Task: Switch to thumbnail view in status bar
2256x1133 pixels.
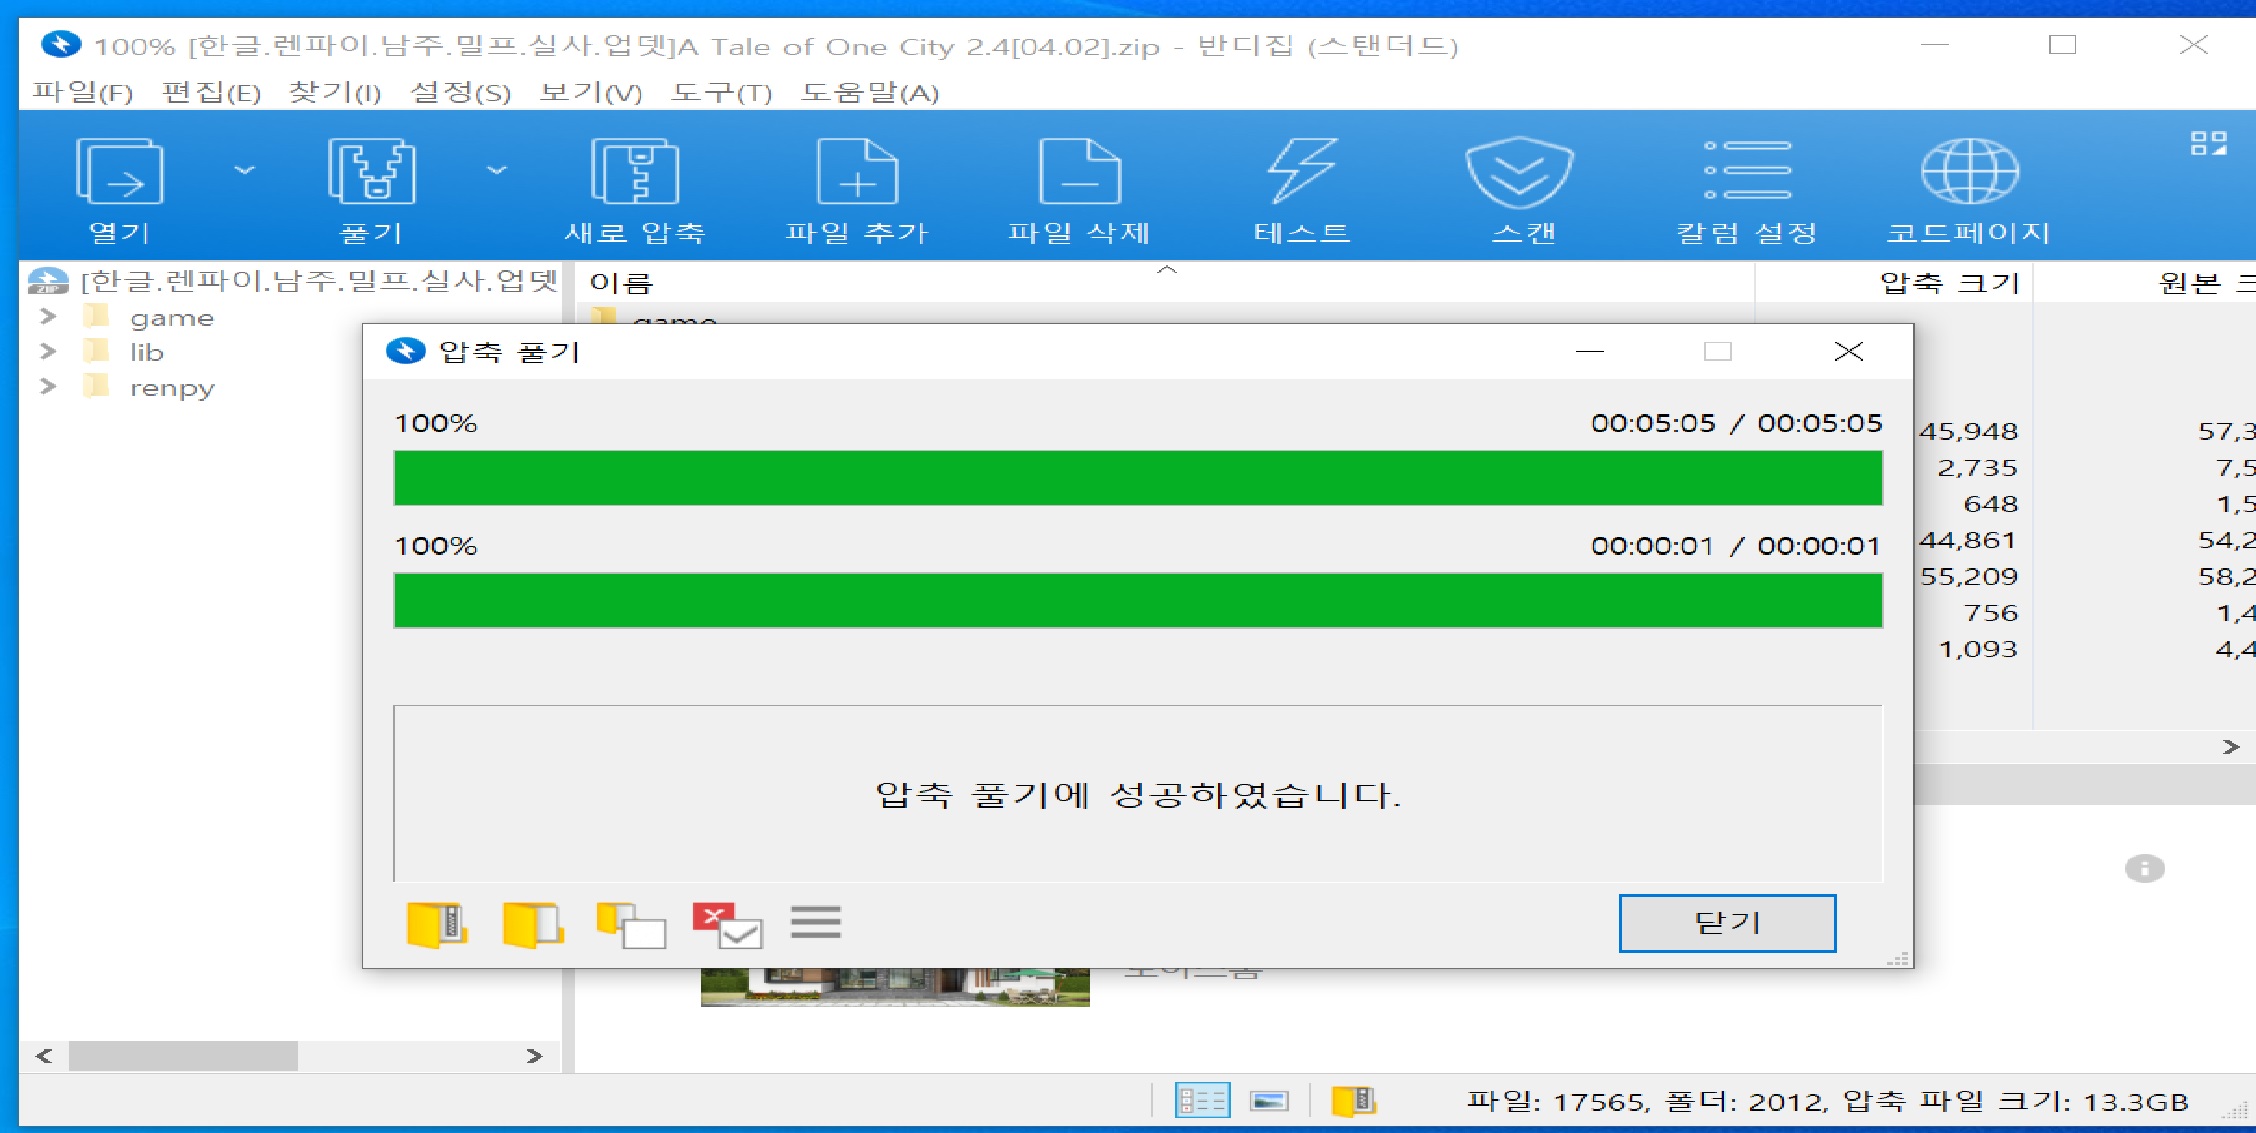Action: pyautogui.click(x=1269, y=1101)
